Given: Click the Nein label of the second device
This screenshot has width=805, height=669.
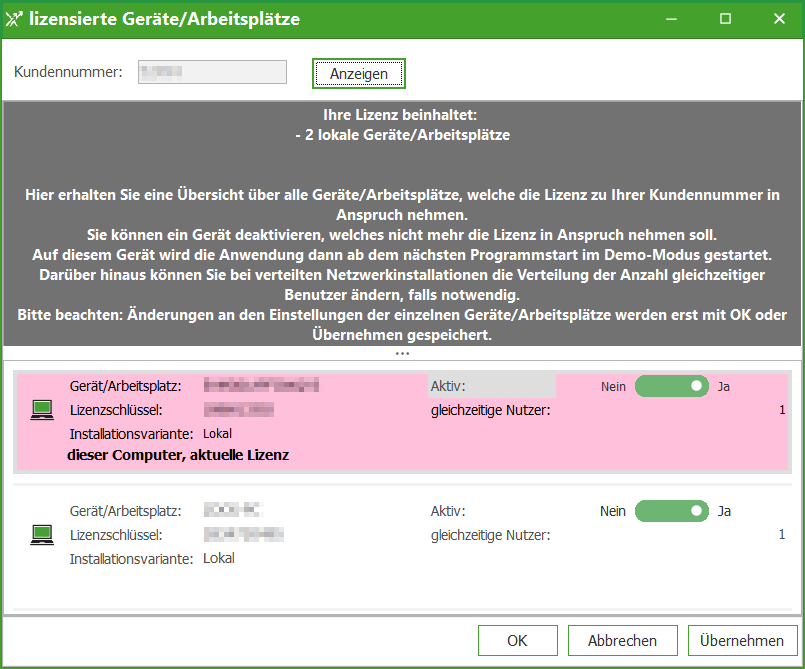Looking at the screenshot, I should pyautogui.click(x=612, y=511).
